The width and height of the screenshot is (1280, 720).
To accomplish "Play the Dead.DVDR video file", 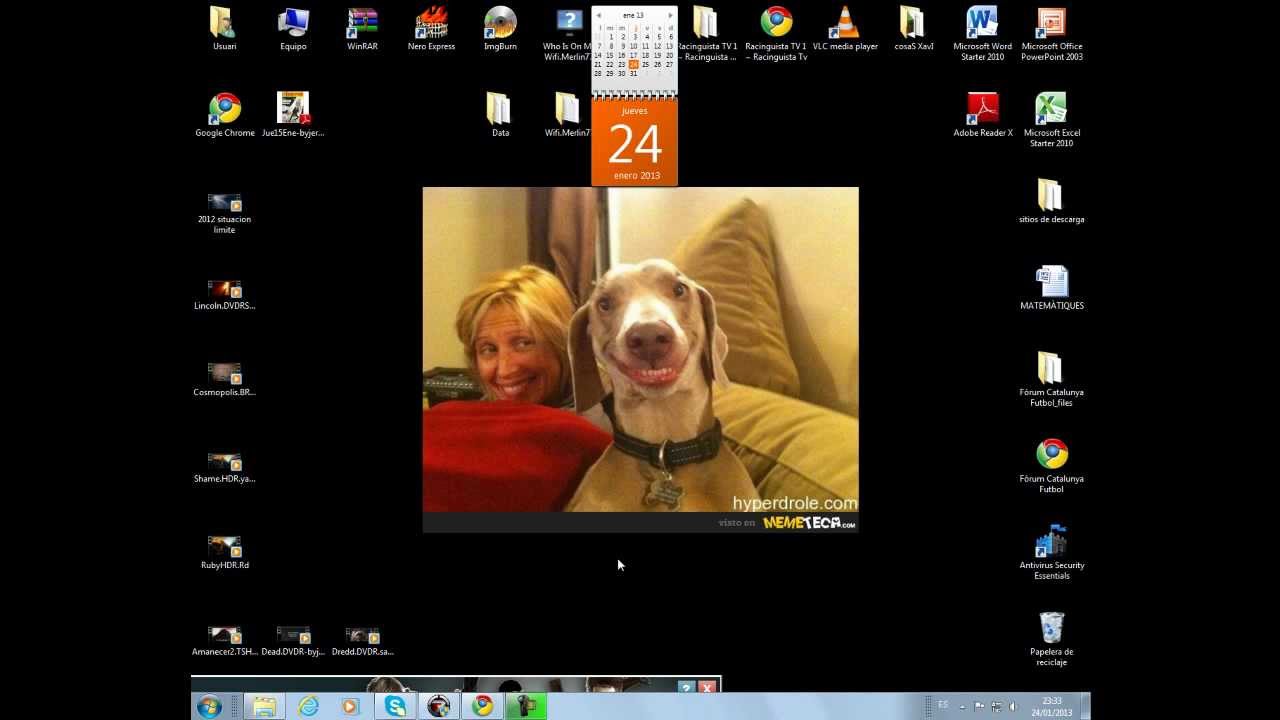I will (x=293, y=640).
